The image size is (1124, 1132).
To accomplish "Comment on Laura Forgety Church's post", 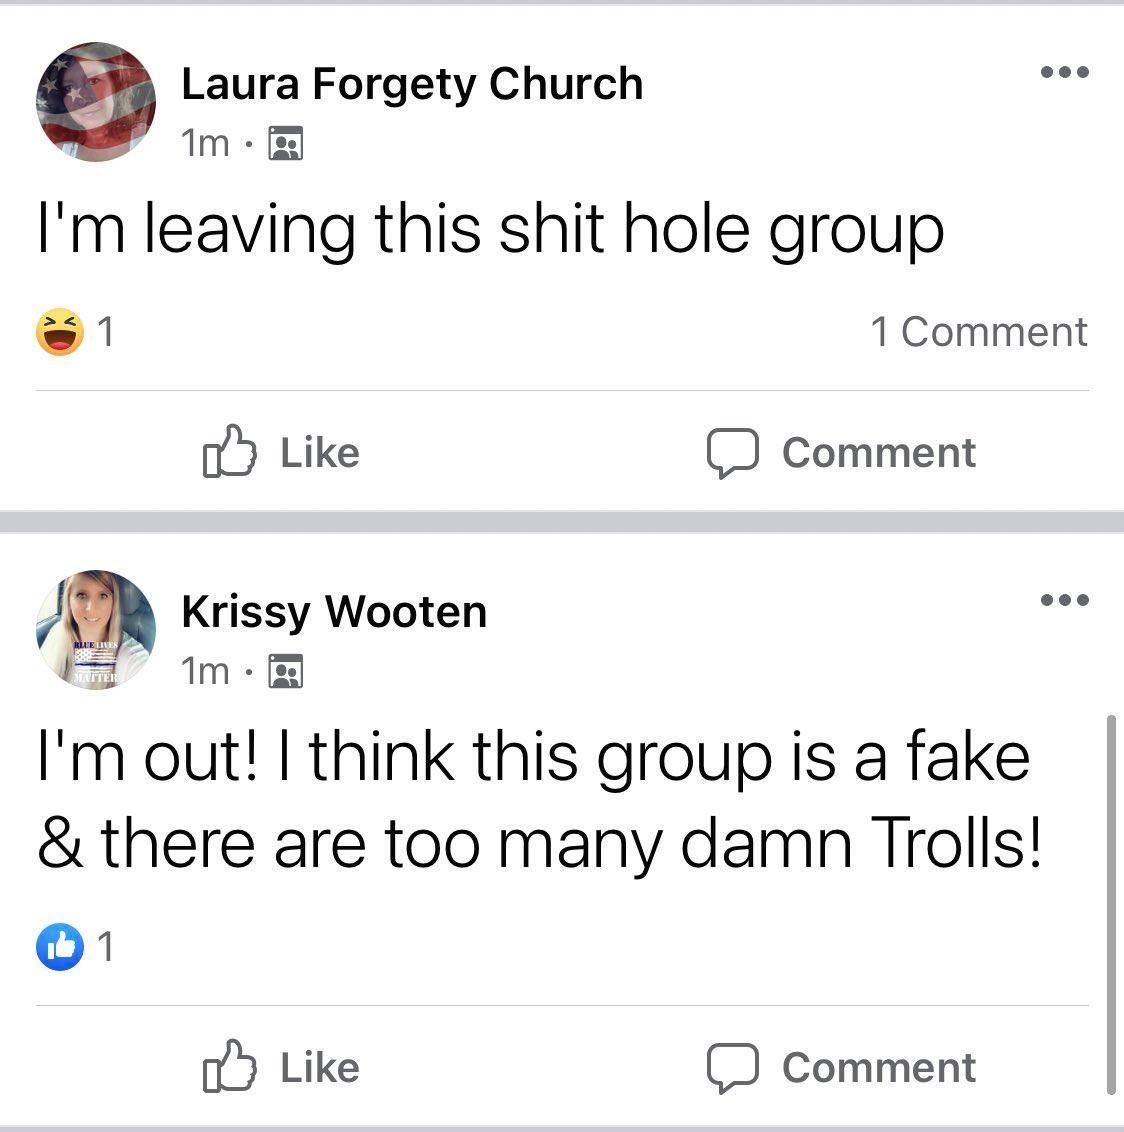I will pyautogui.click(x=841, y=453).
